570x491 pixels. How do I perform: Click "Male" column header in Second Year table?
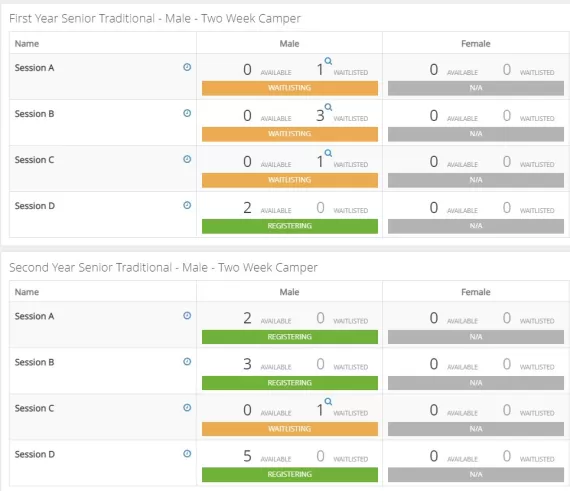(289, 292)
